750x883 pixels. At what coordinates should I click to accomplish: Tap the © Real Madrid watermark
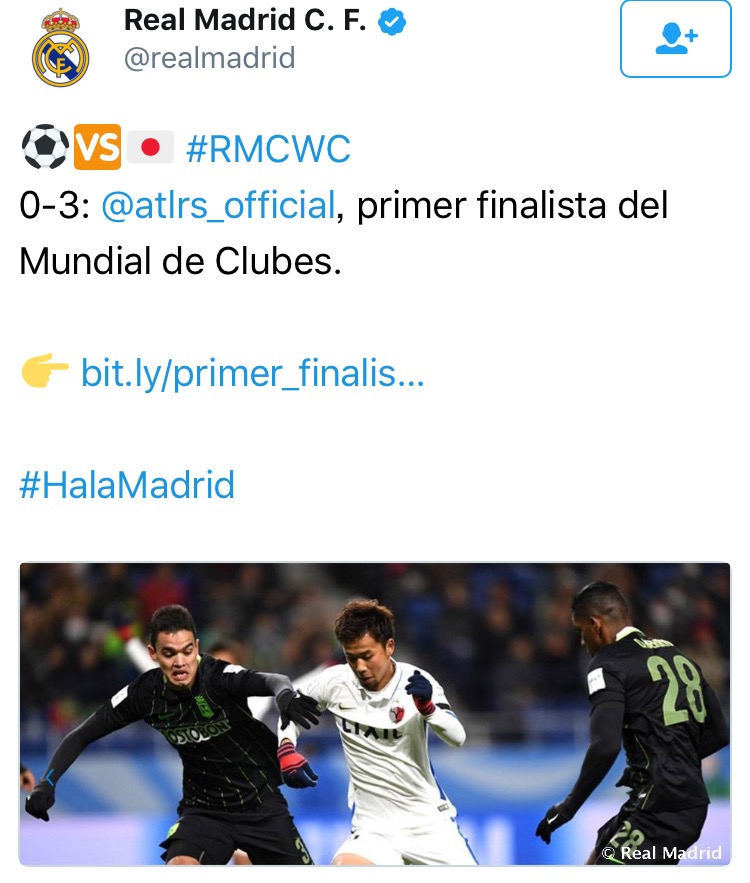click(662, 853)
